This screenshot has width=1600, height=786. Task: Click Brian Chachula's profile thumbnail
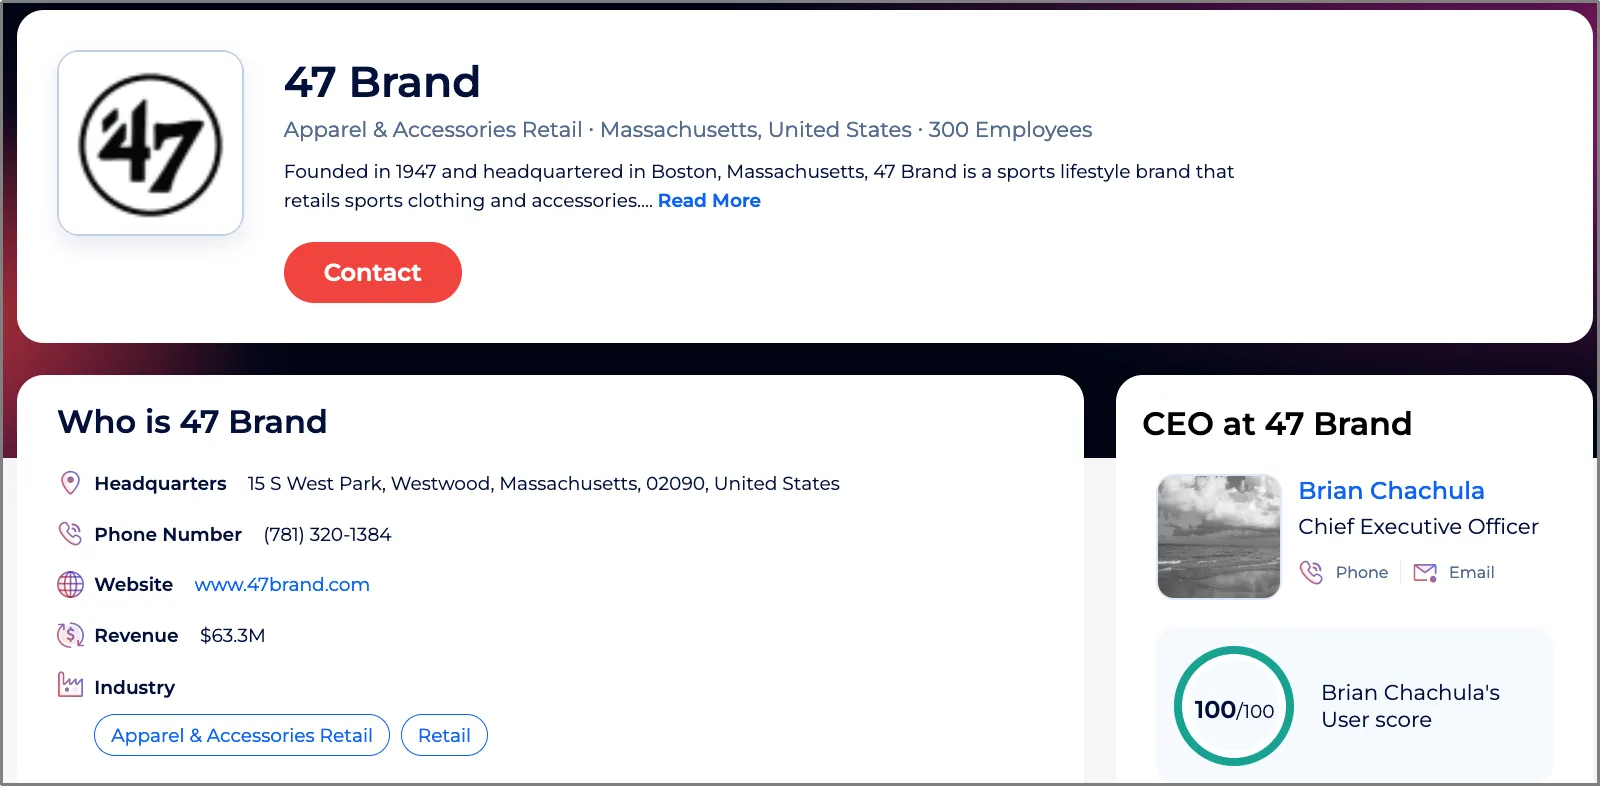pos(1218,536)
